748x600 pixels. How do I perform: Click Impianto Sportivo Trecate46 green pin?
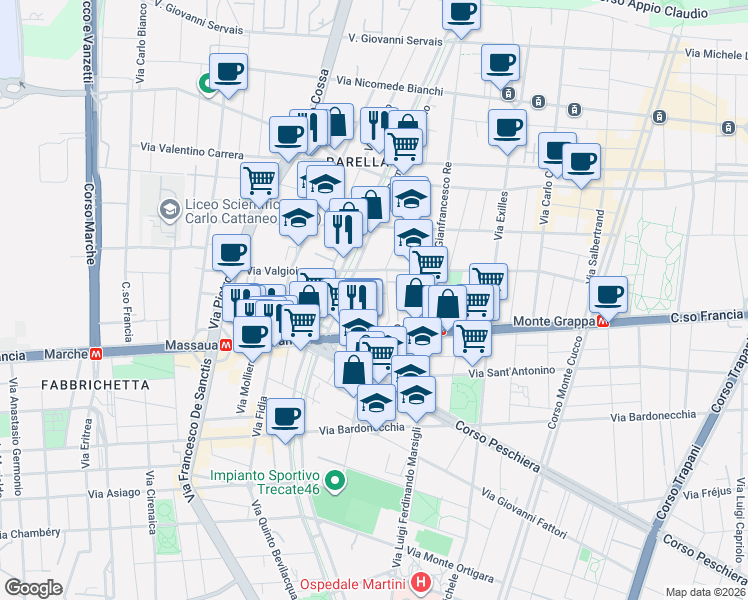(335, 482)
